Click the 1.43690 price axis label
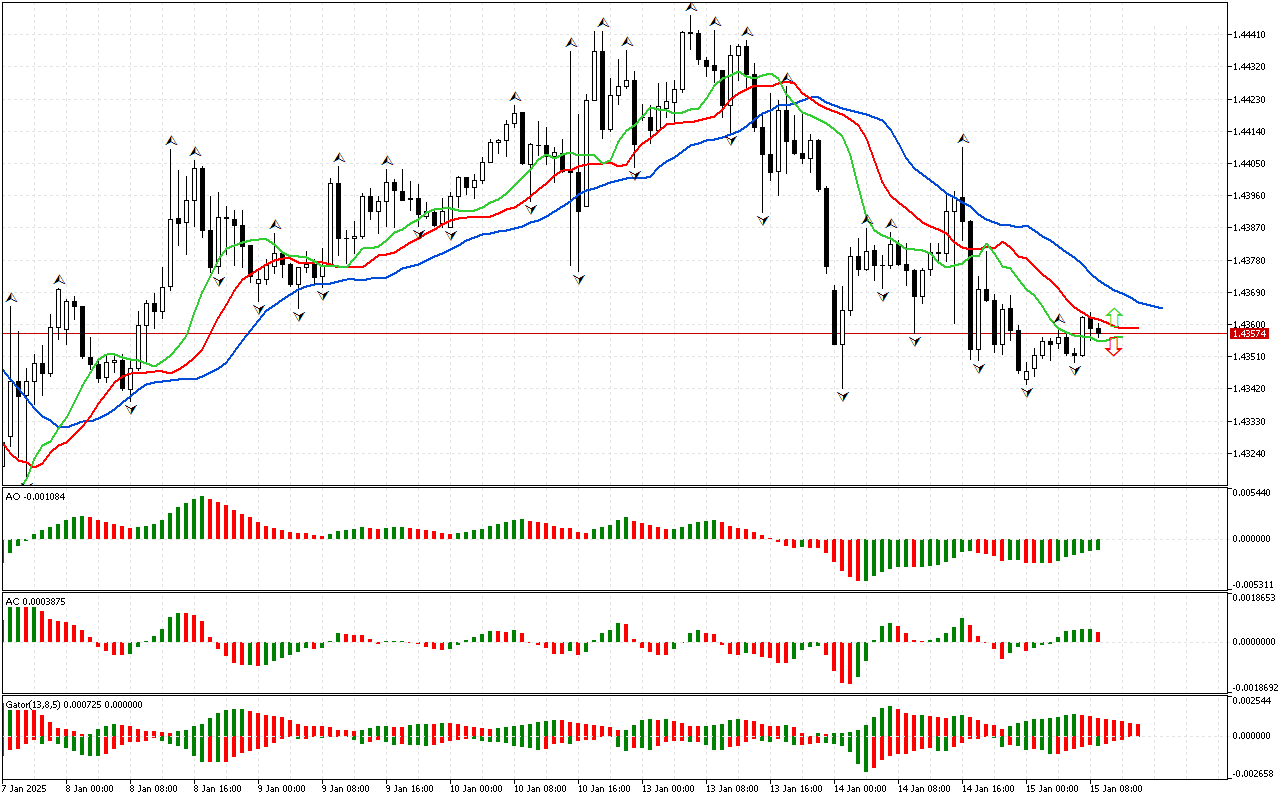Image resolution: width=1280 pixels, height=800 pixels. click(1248, 292)
